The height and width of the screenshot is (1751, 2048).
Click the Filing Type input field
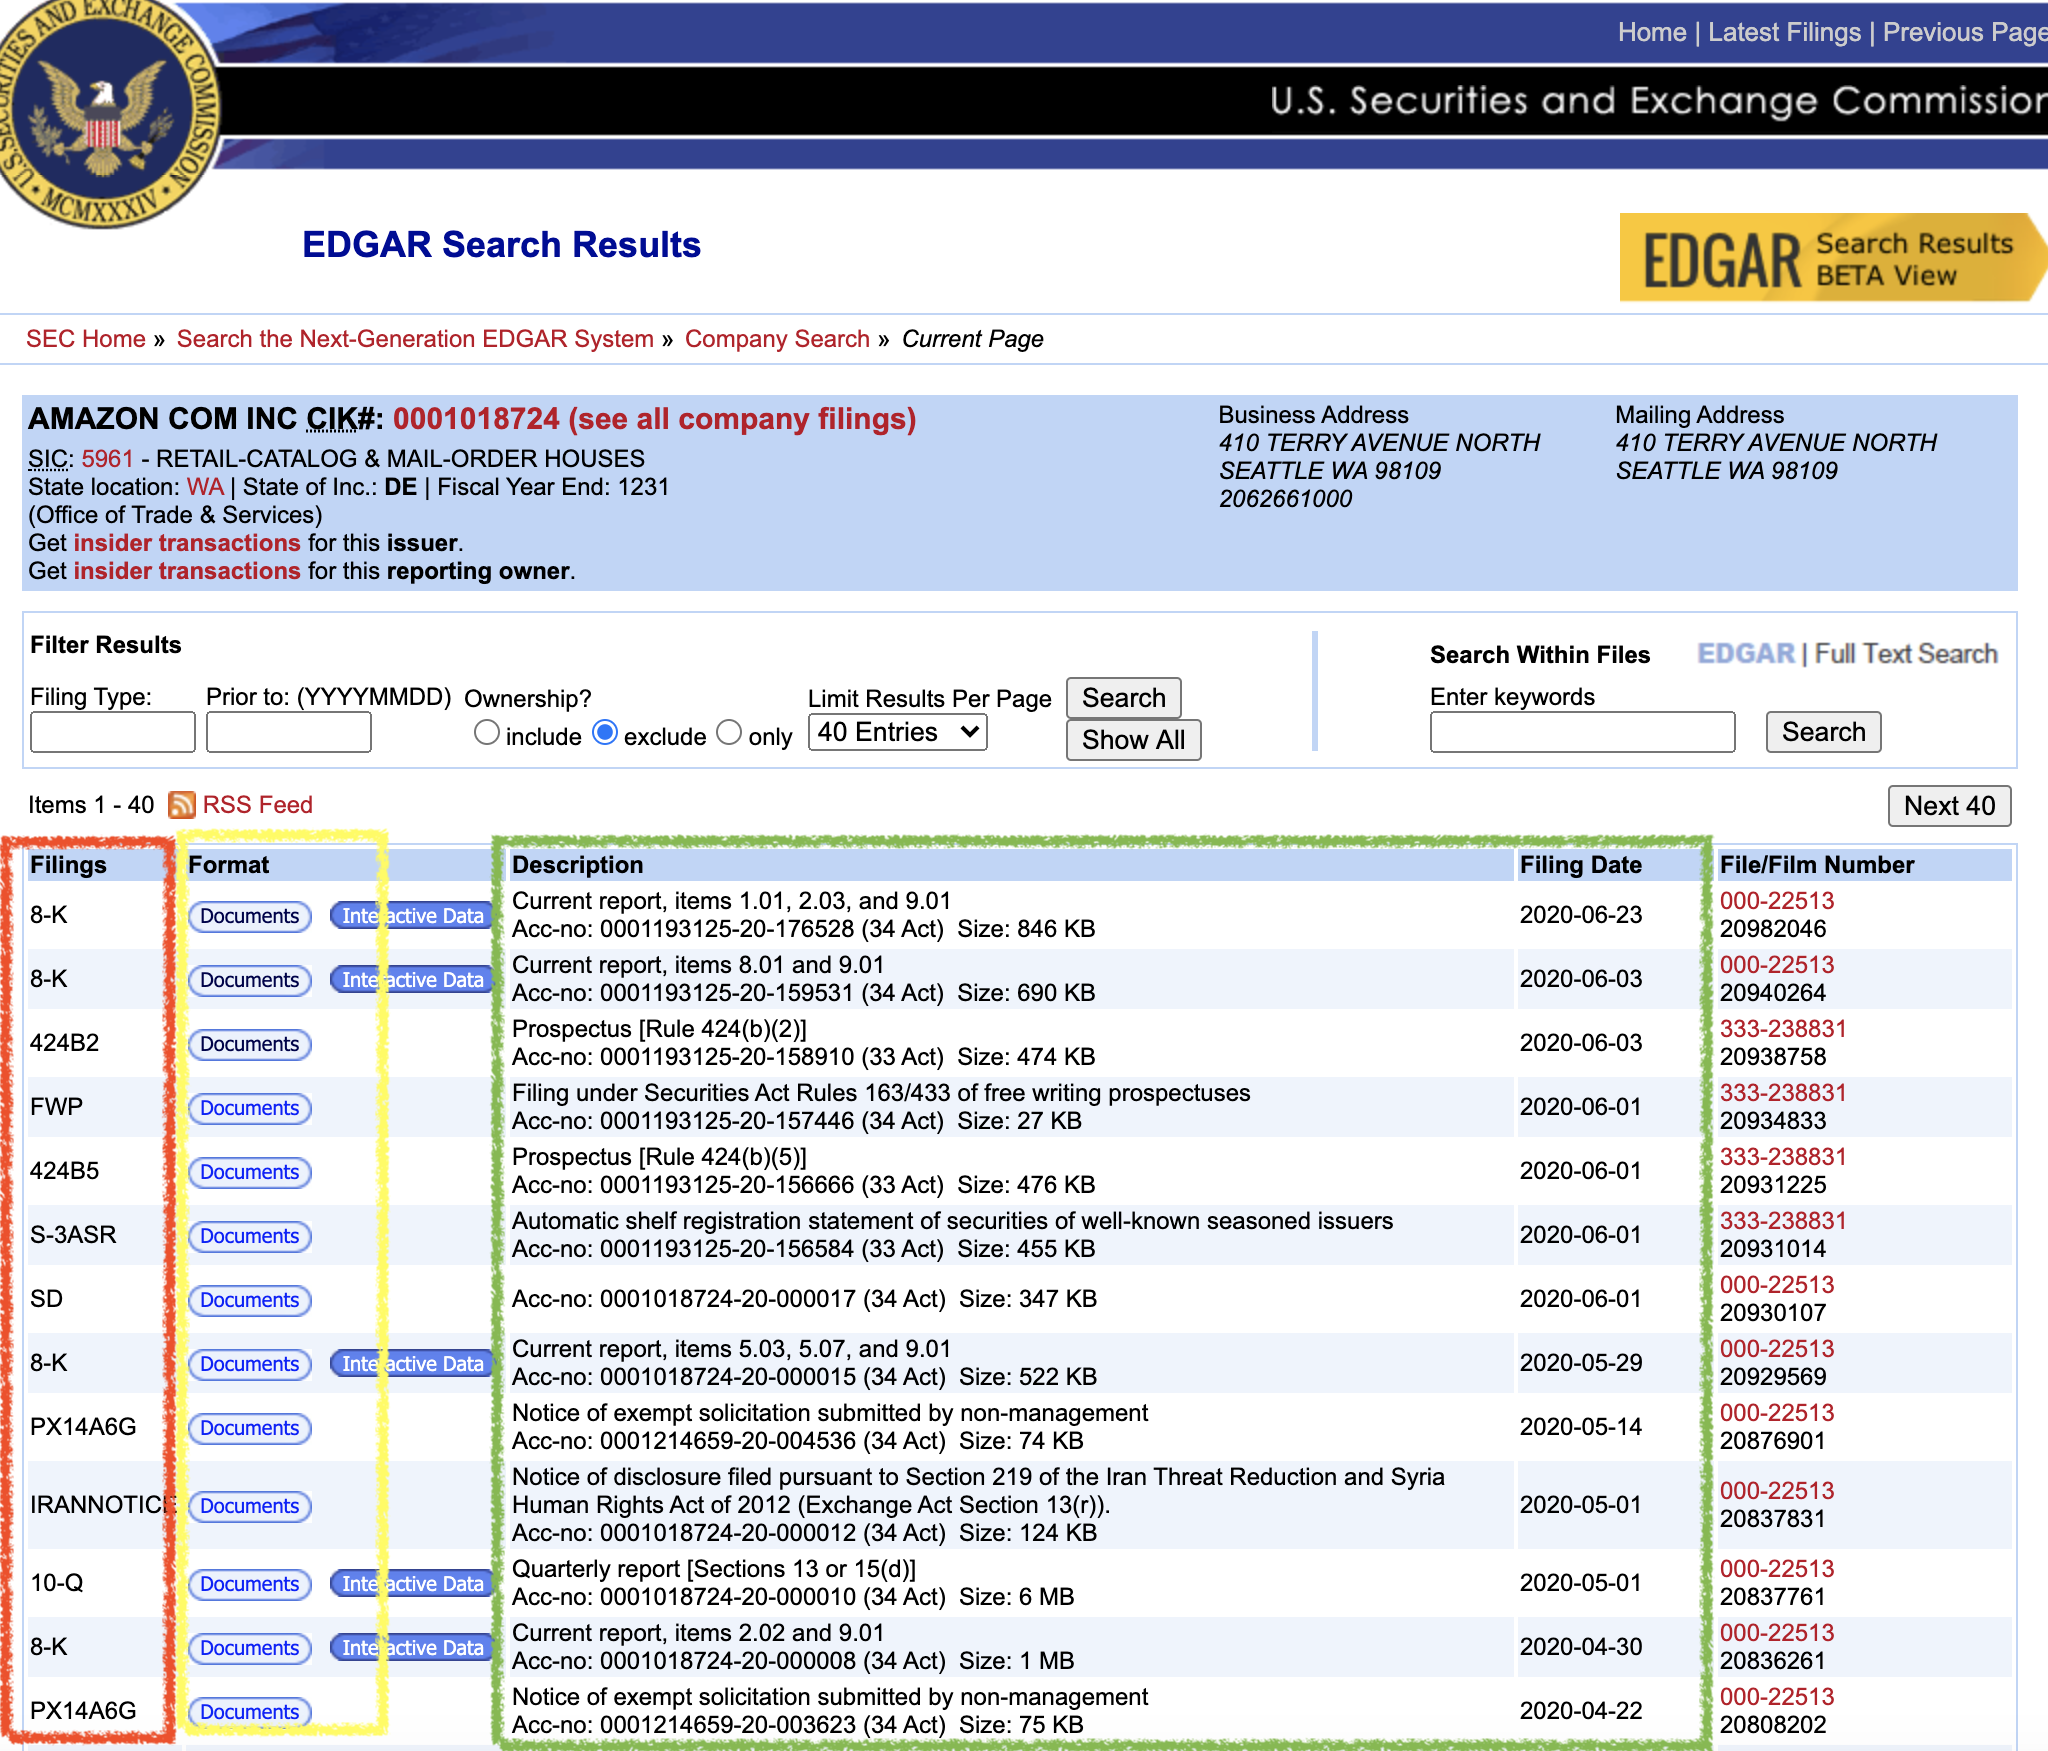113,732
